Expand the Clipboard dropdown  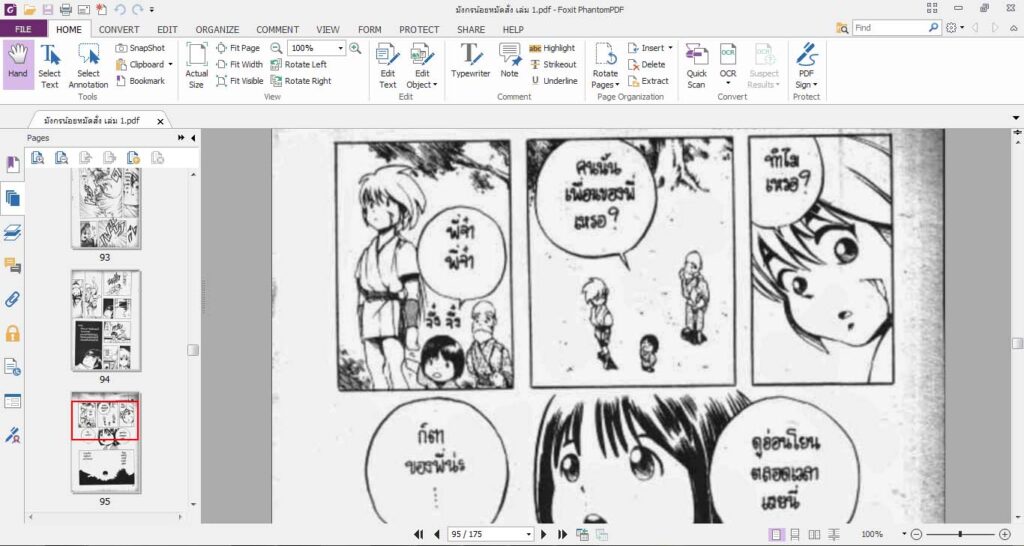[x=170, y=64]
